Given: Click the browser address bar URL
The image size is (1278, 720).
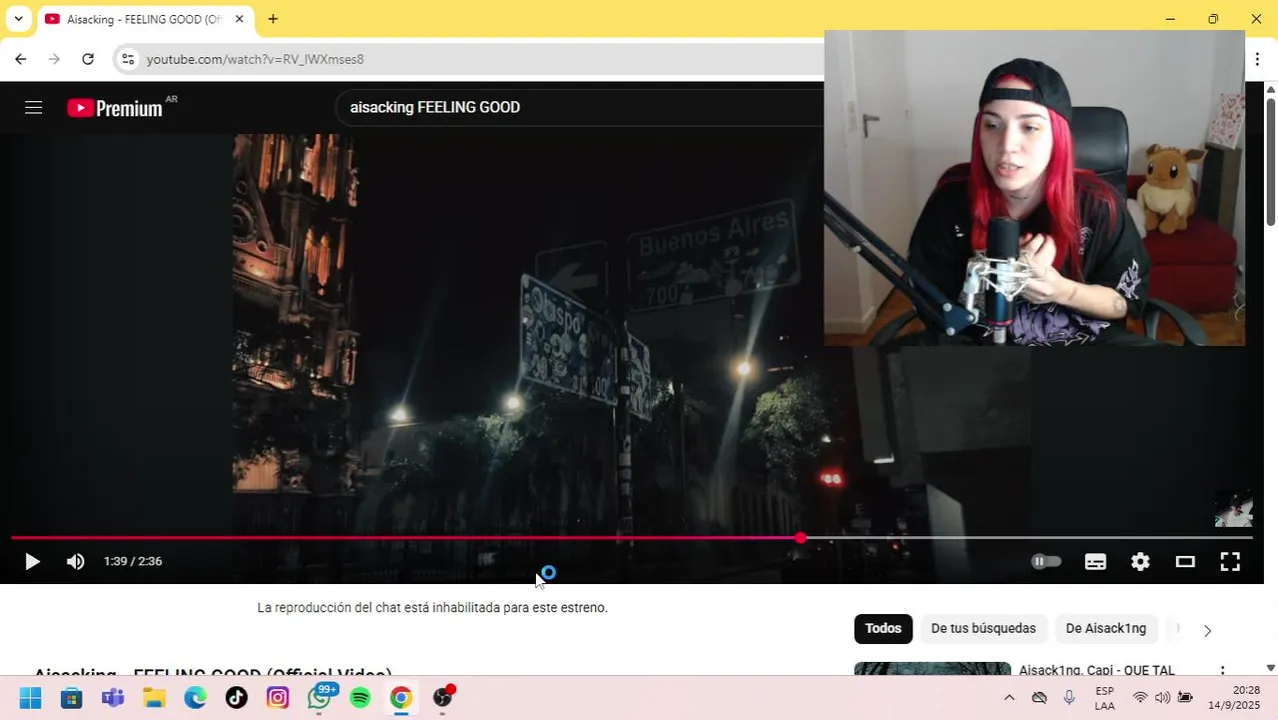Looking at the screenshot, I should tap(255, 59).
